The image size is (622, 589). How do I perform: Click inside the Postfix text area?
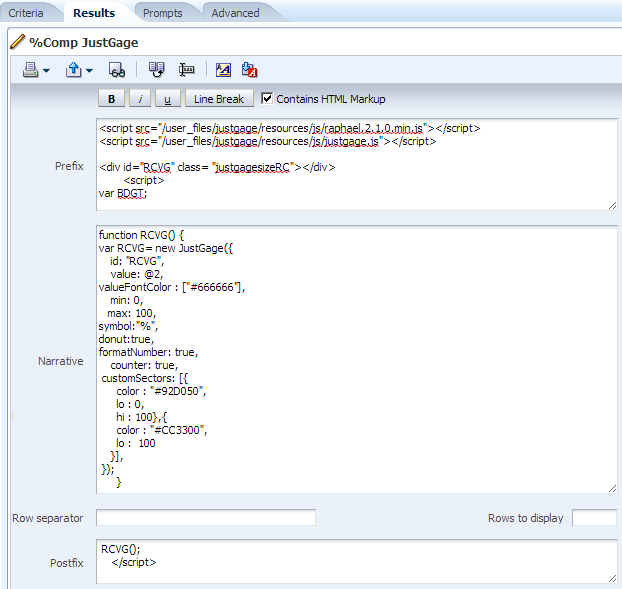point(357,562)
